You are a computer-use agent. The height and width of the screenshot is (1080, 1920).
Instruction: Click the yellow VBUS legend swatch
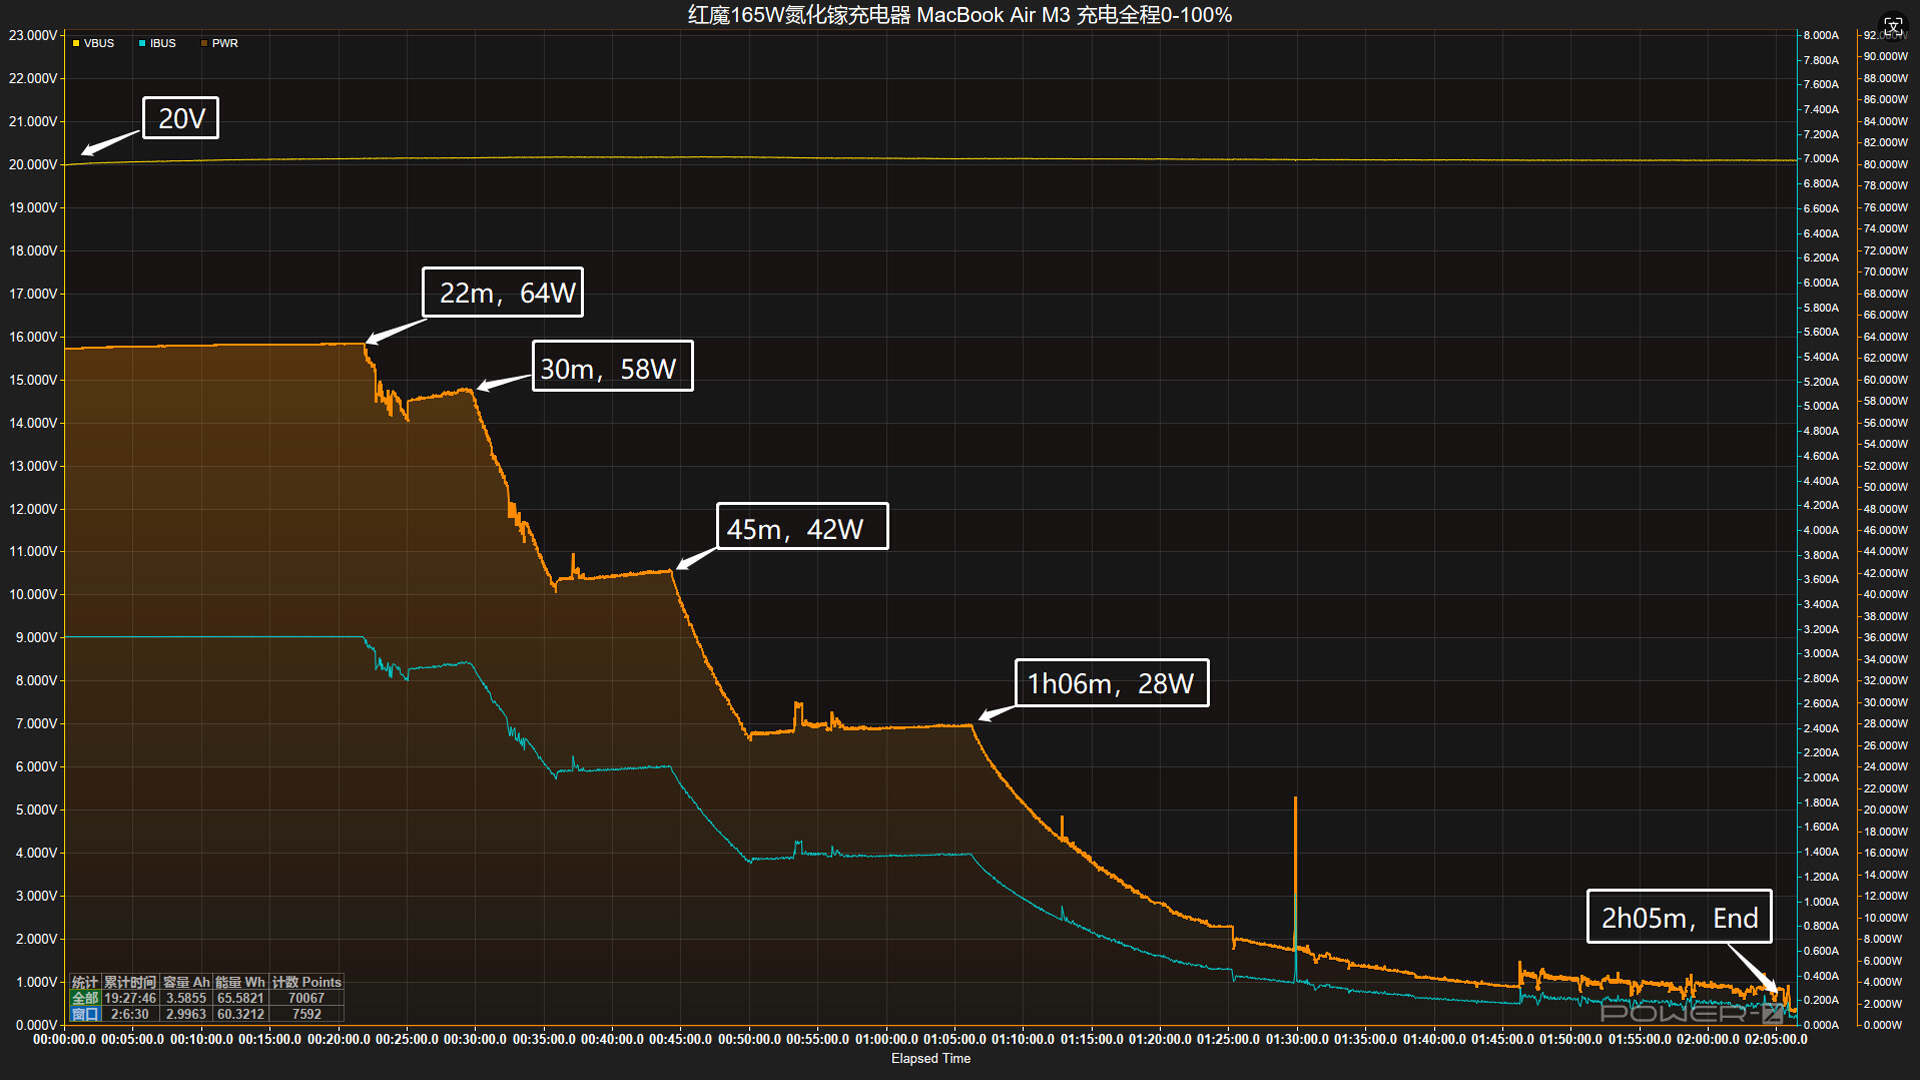(x=76, y=43)
